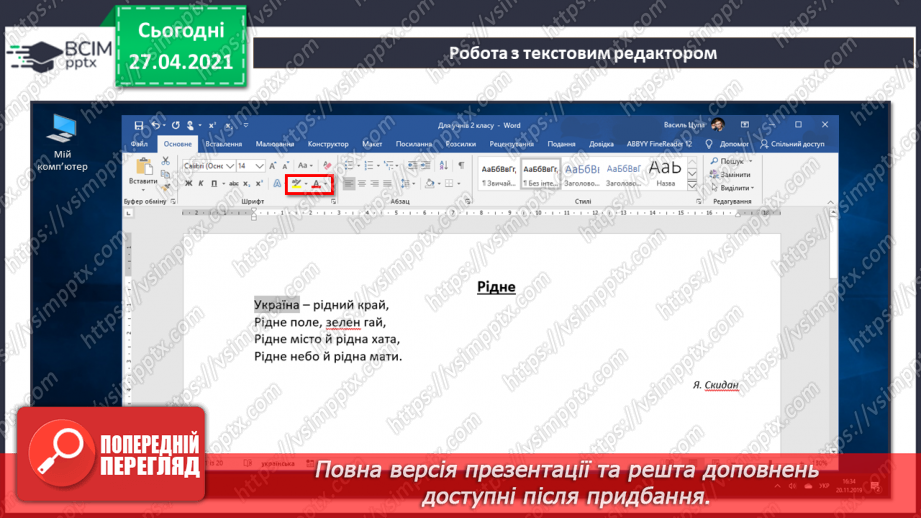Screen dimensions: 921x518
Task: Click the lightbulb Допомог search
Action: tap(728, 144)
